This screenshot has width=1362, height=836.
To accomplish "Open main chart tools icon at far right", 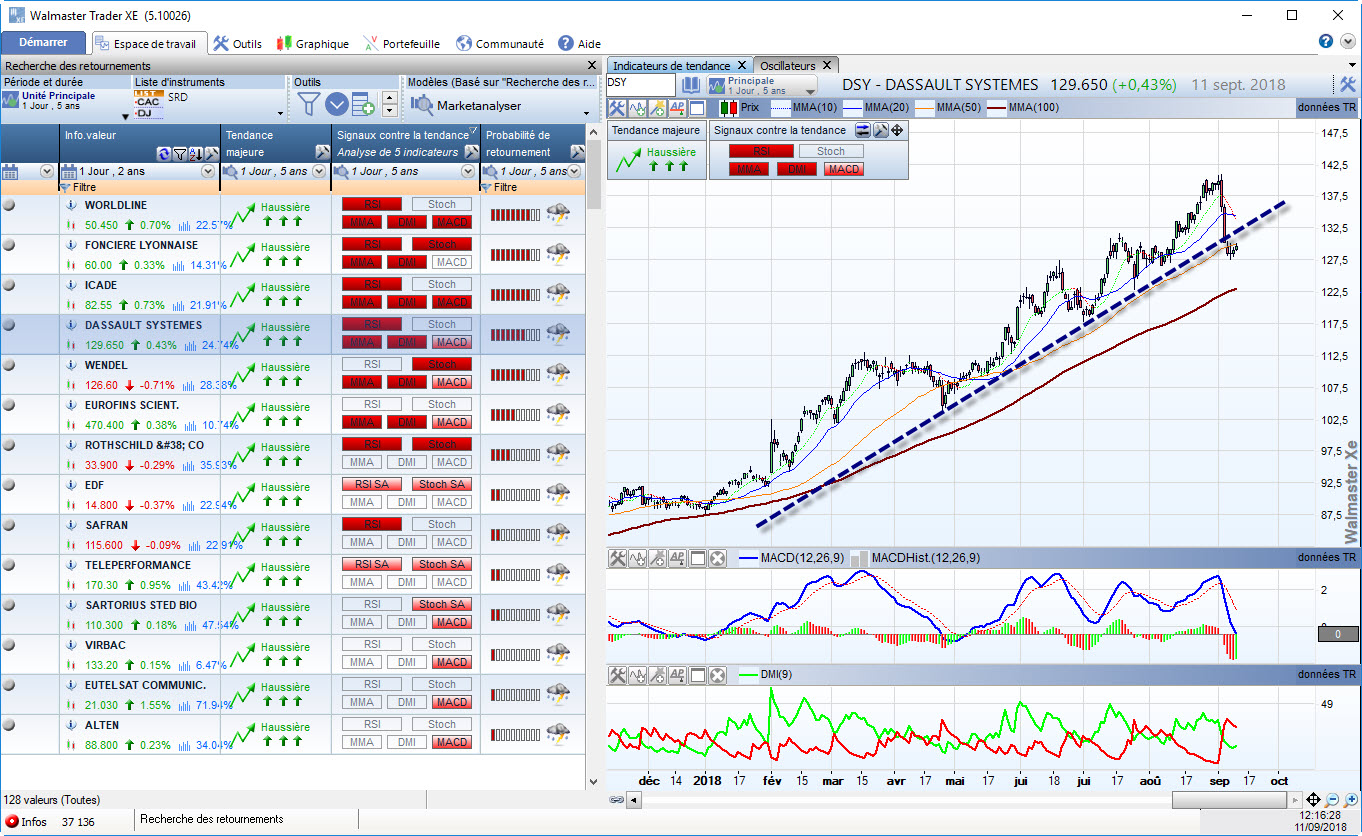I will point(1348,85).
